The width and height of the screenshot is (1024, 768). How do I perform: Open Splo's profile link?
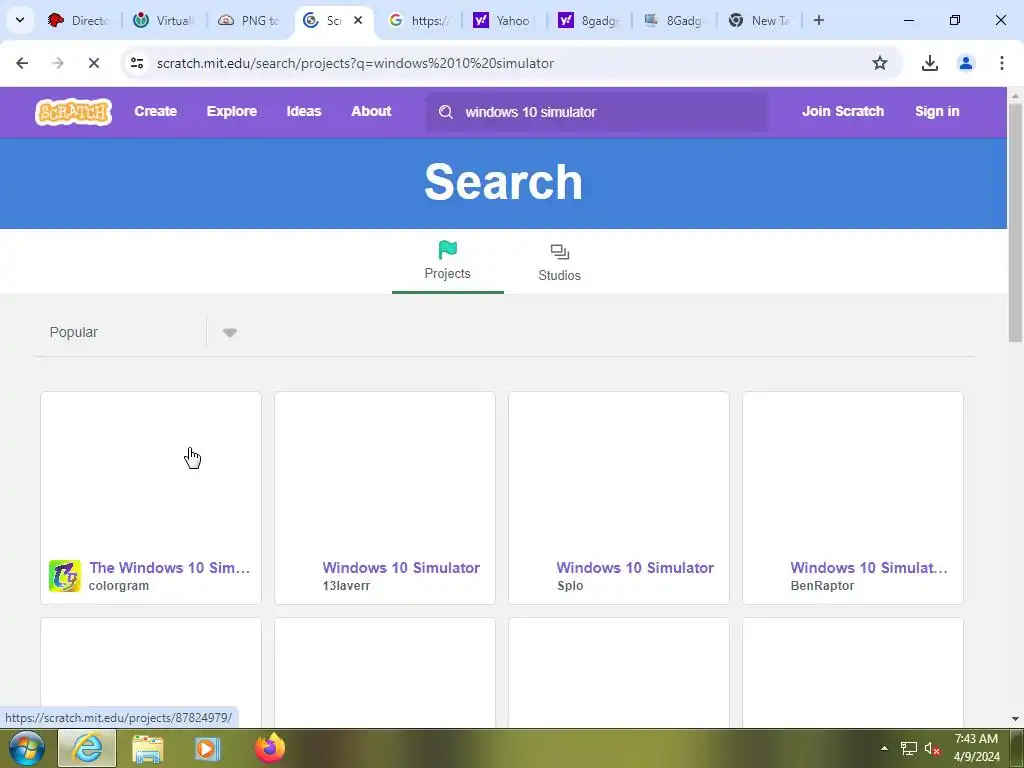click(570, 586)
